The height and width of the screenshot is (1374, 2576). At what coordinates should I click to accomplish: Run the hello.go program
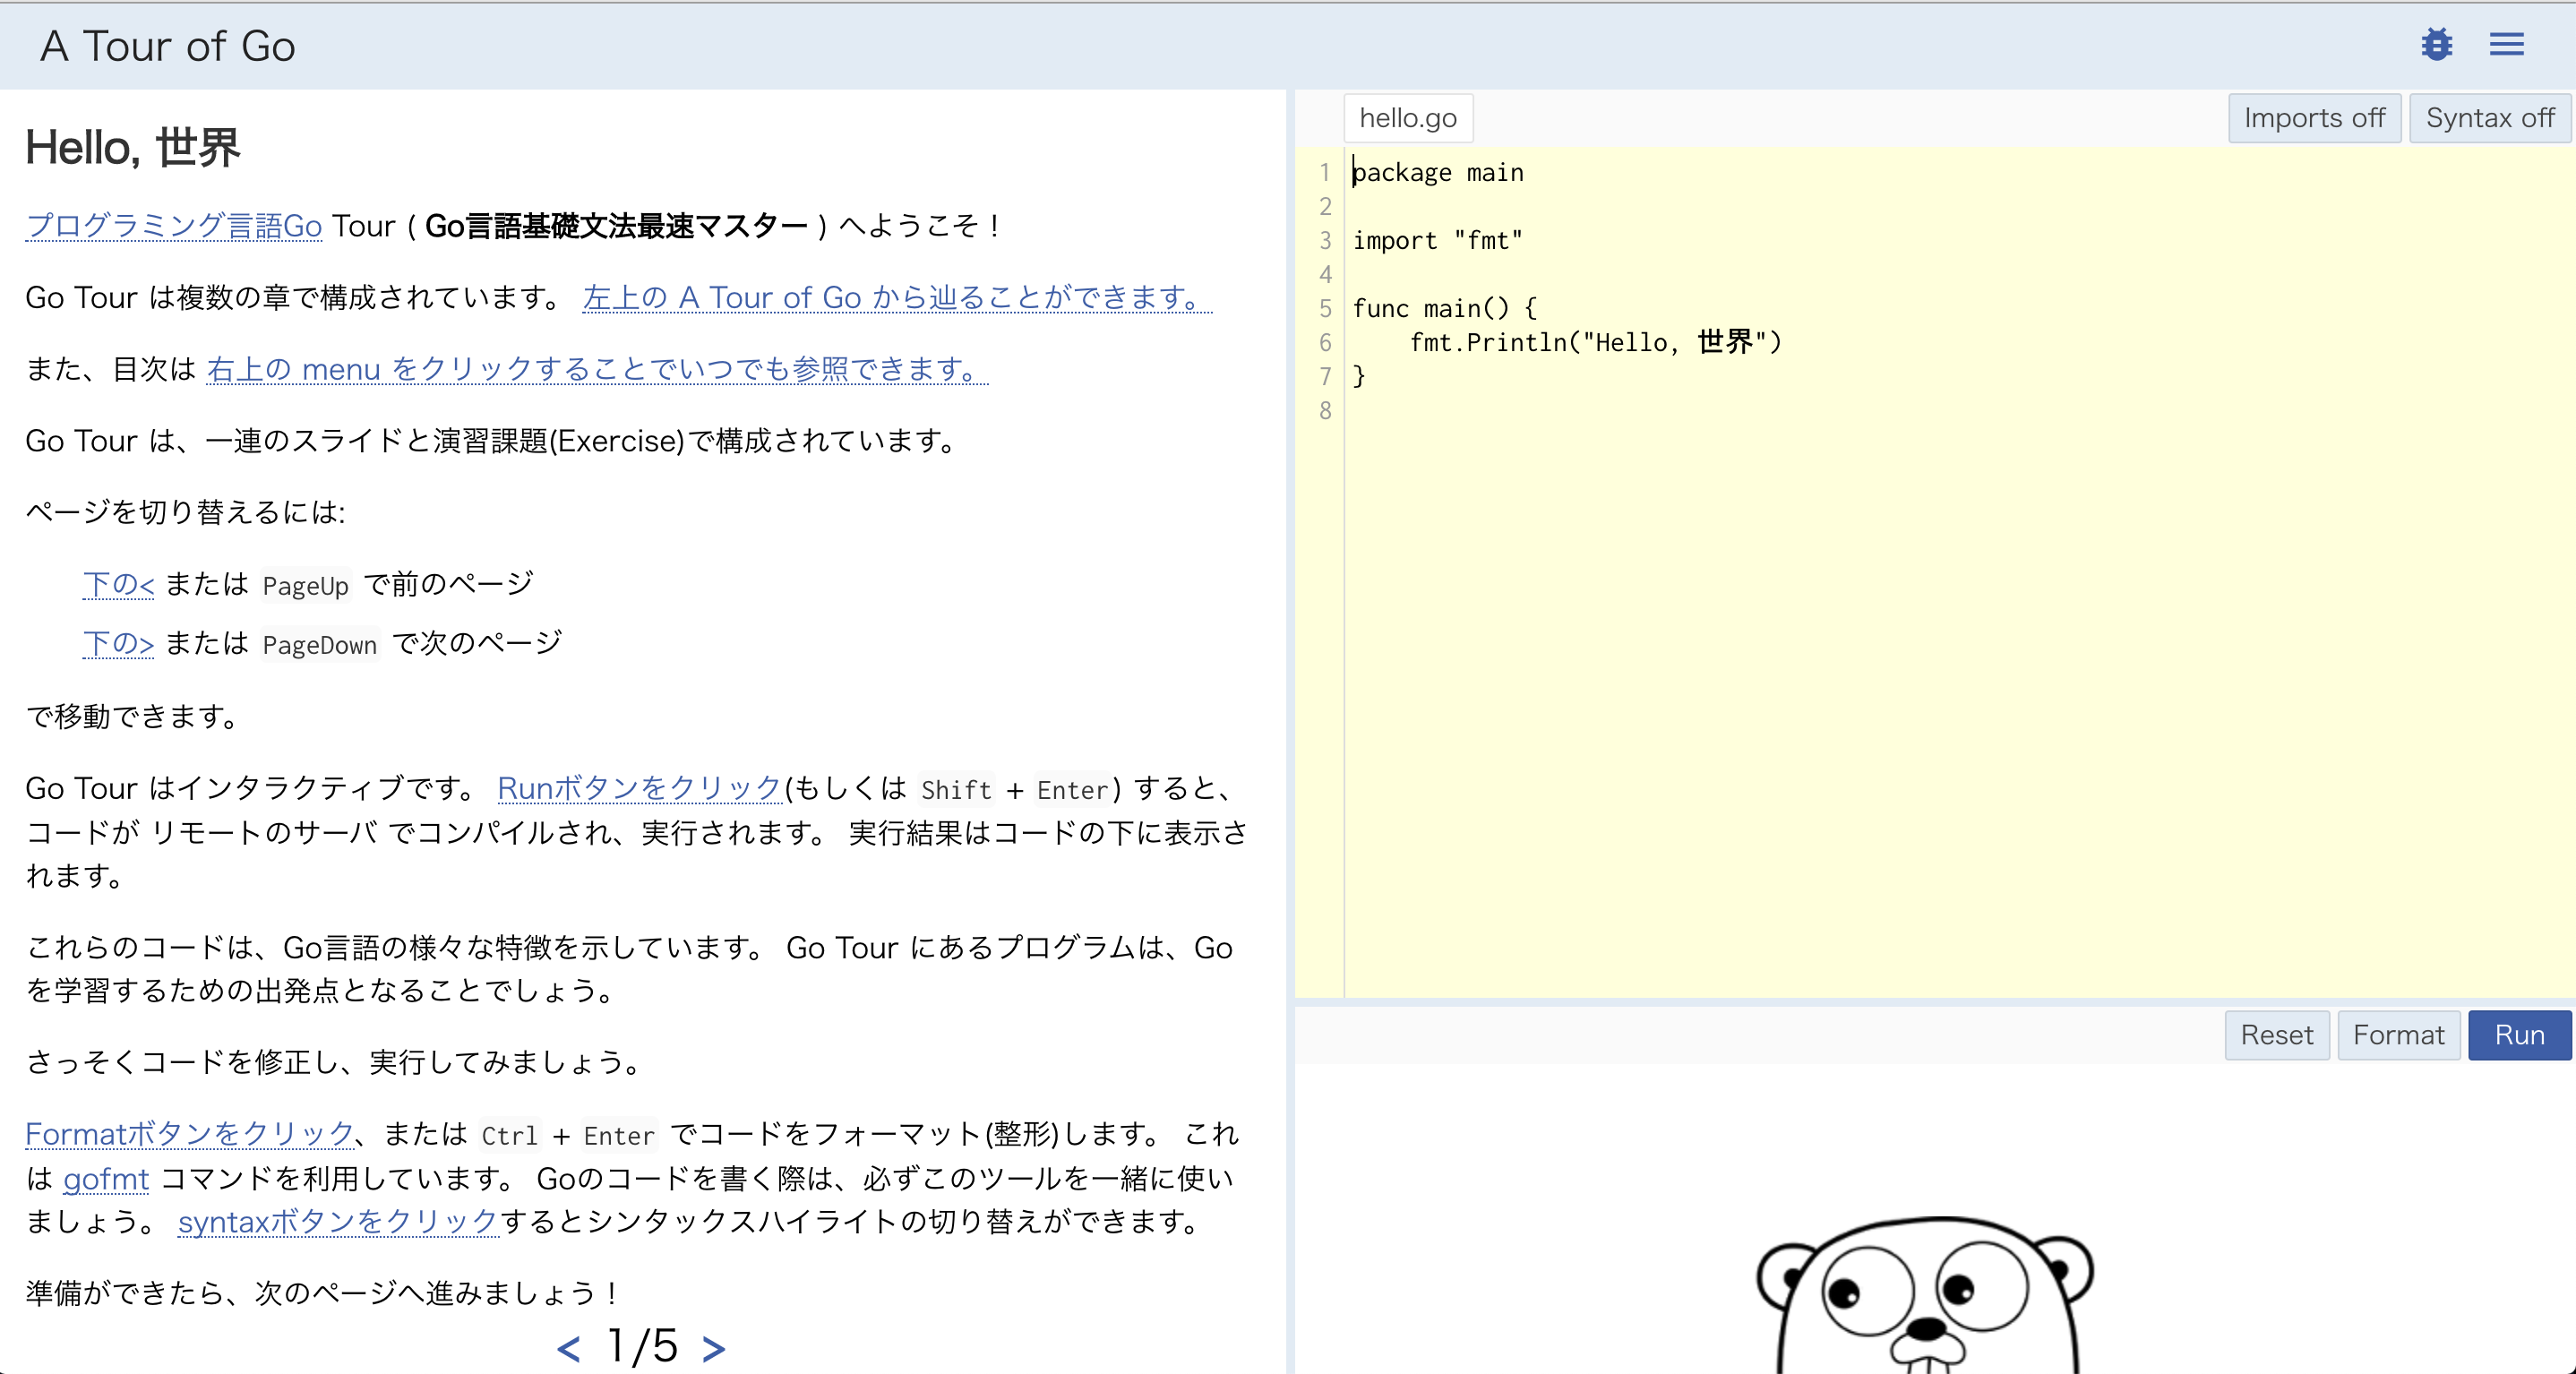click(2520, 1035)
